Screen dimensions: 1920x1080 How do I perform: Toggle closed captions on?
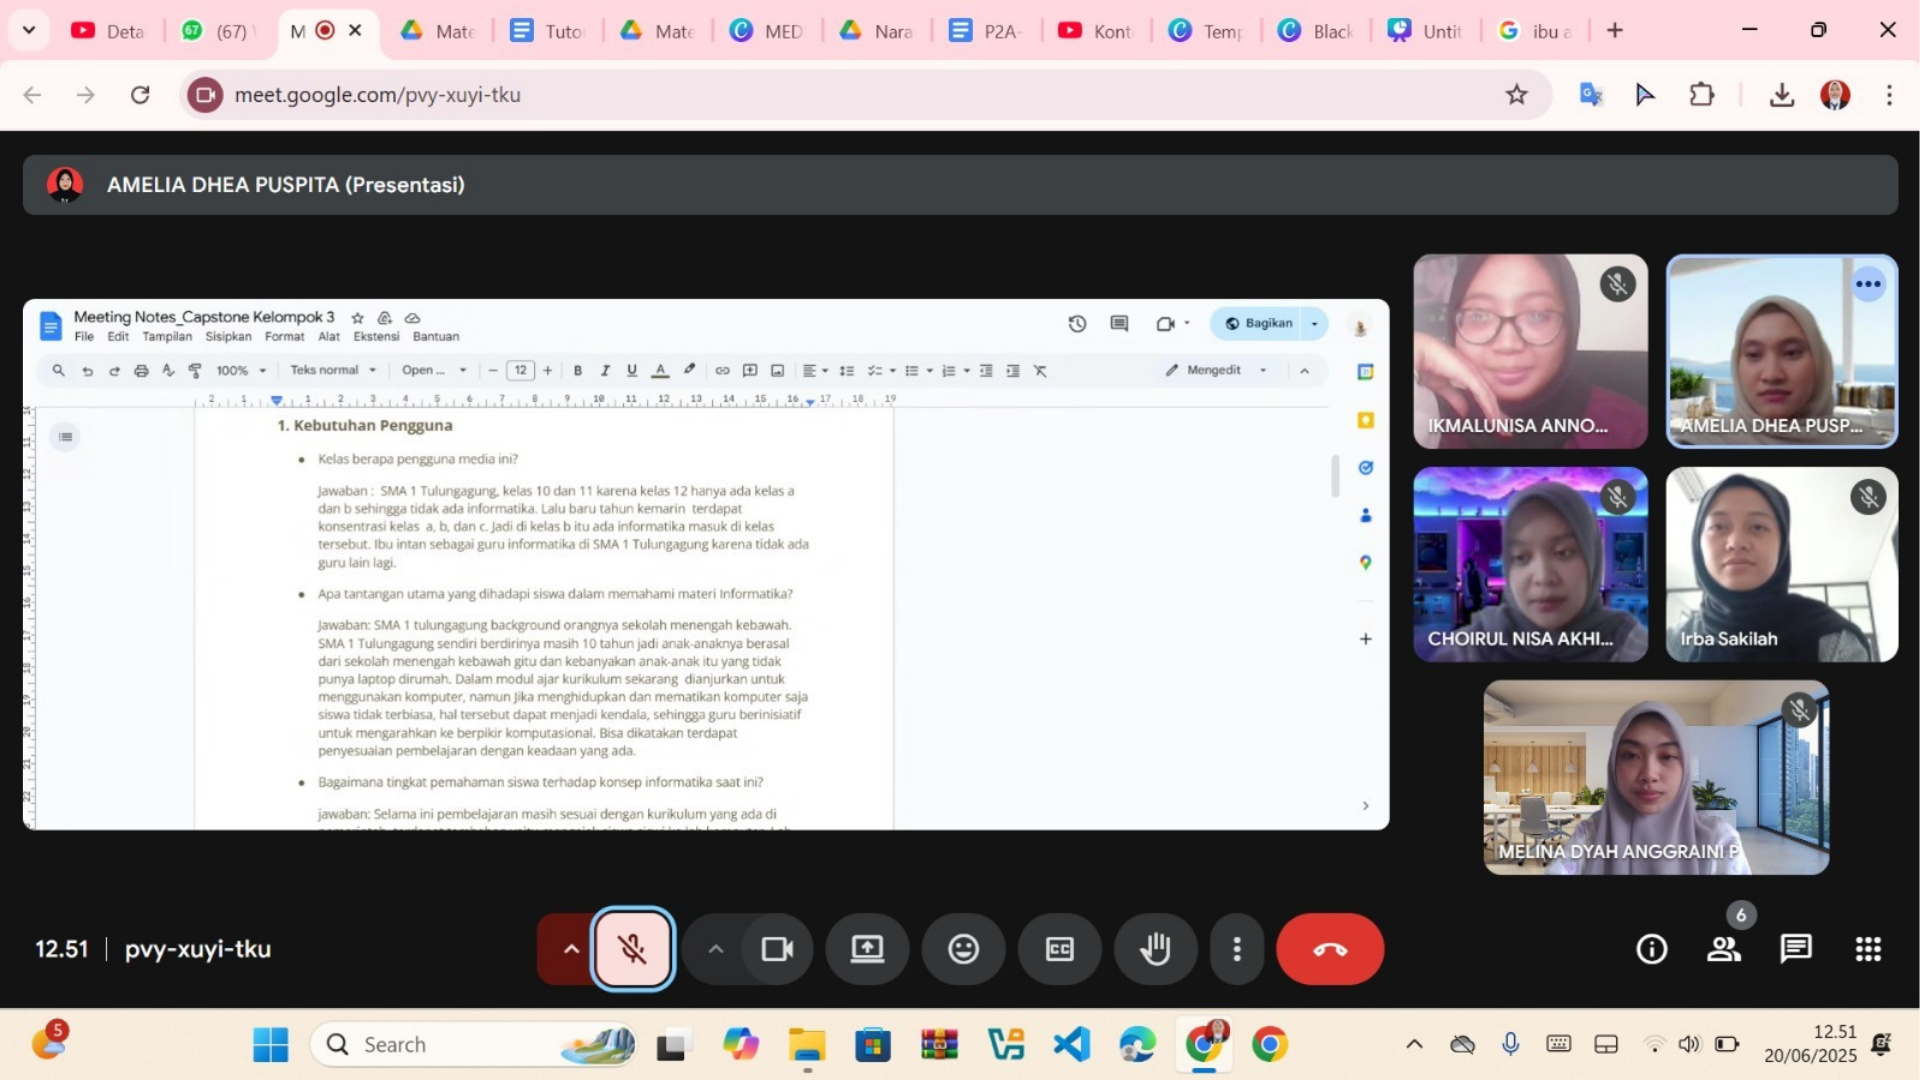tap(1060, 948)
